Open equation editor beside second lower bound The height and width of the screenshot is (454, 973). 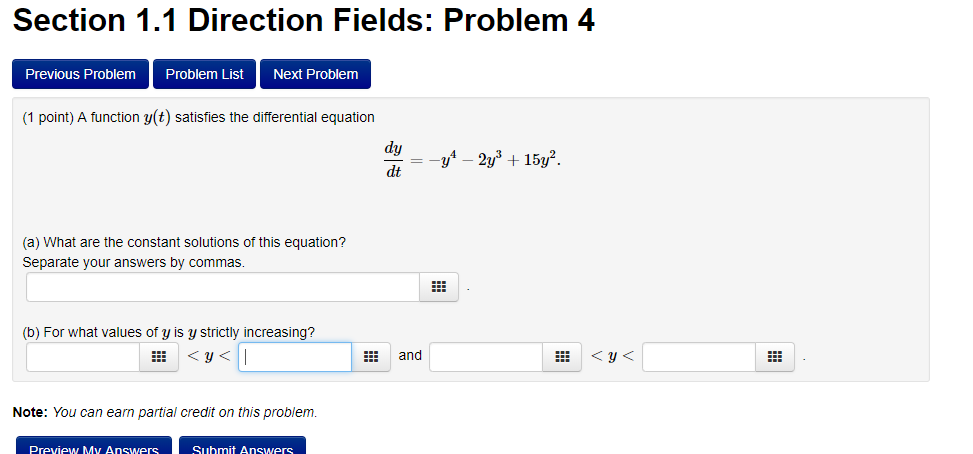(562, 357)
